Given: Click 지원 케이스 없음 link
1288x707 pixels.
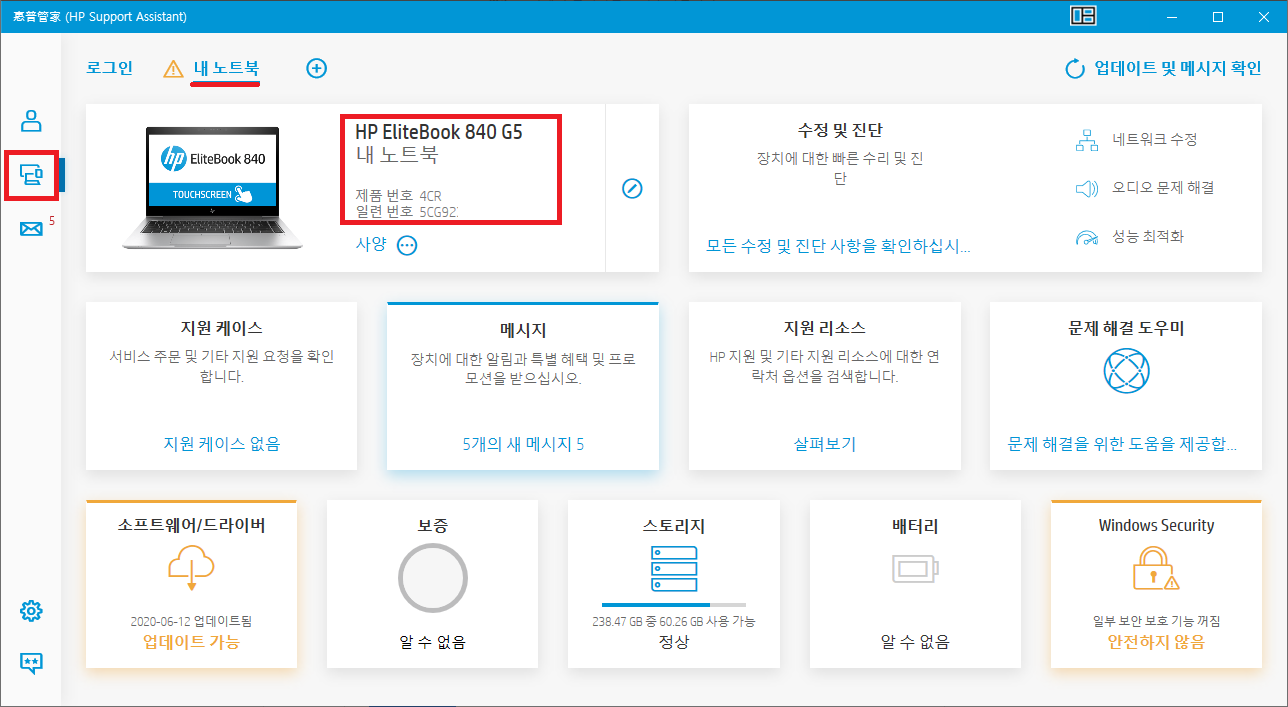Looking at the screenshot, I should (x=222, y=444).
